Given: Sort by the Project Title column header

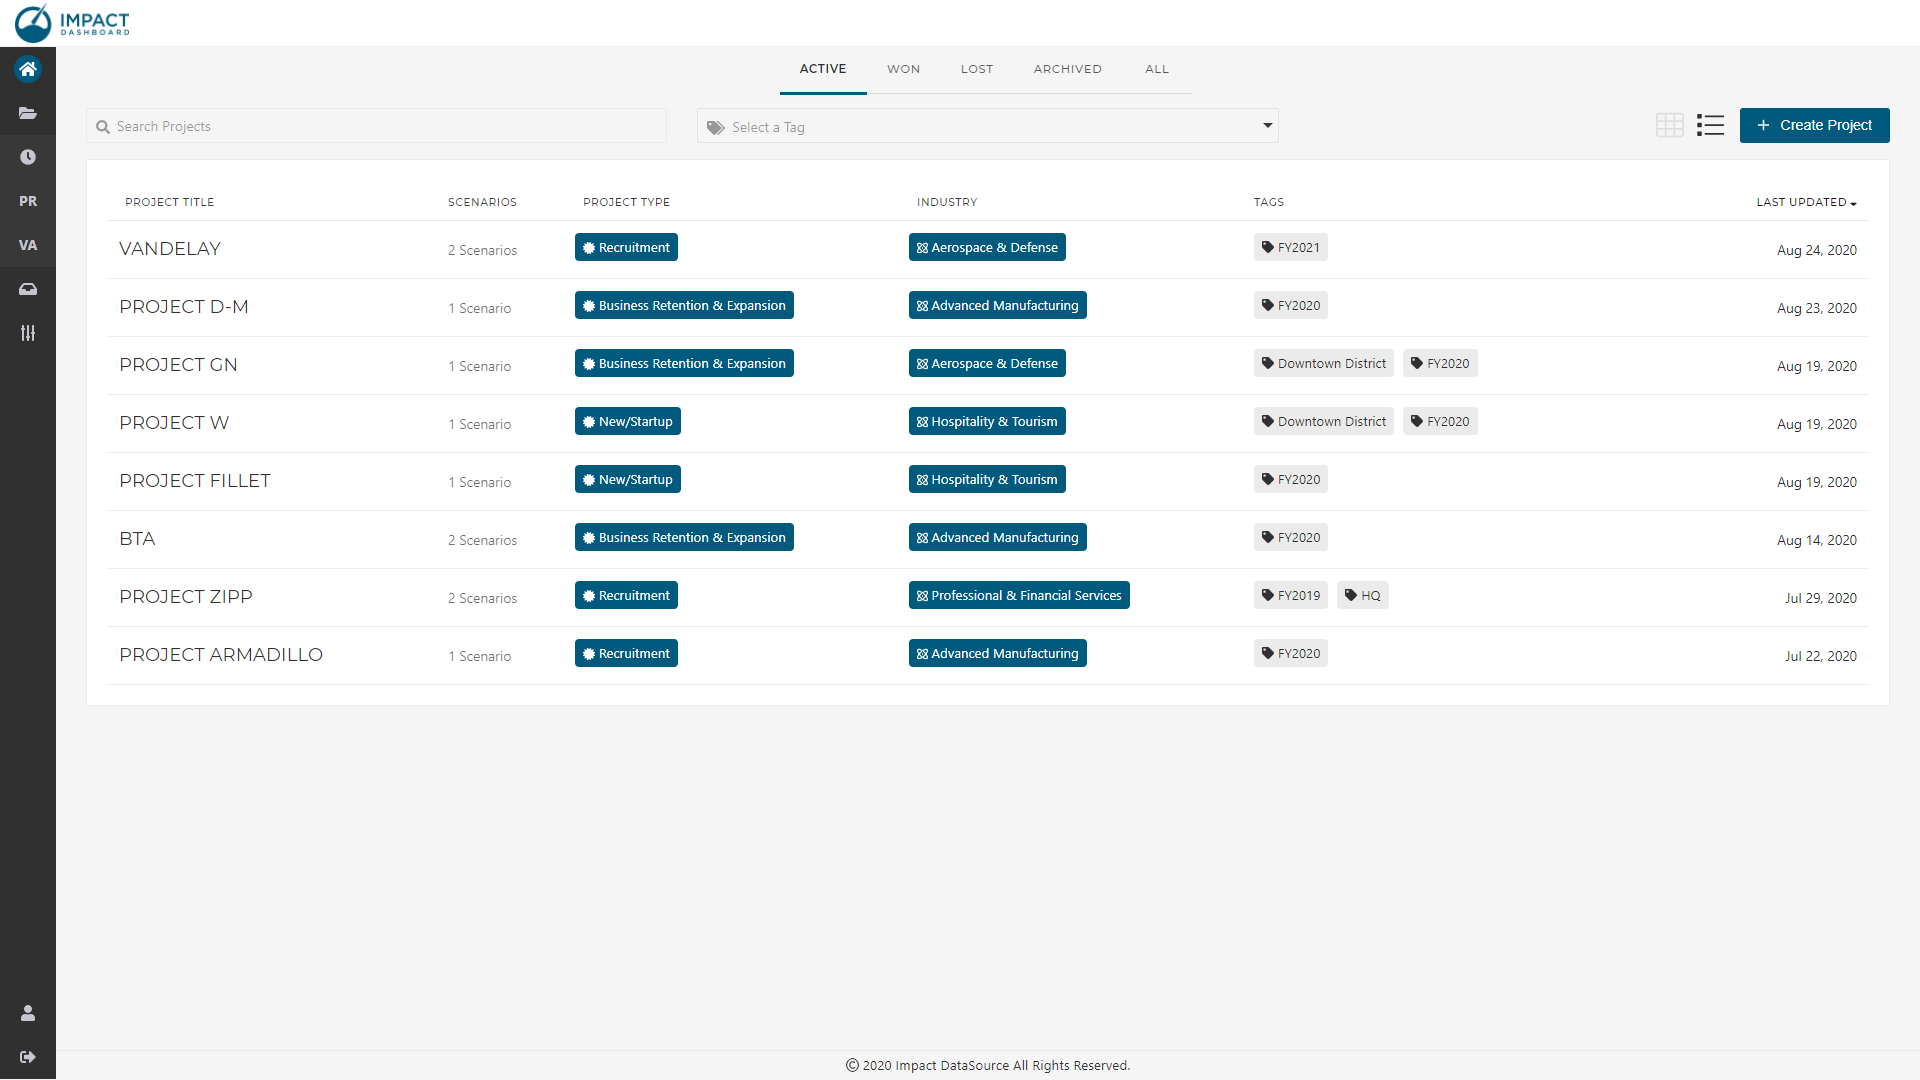Looking at the screenshot, I should [x=170, y=202].
